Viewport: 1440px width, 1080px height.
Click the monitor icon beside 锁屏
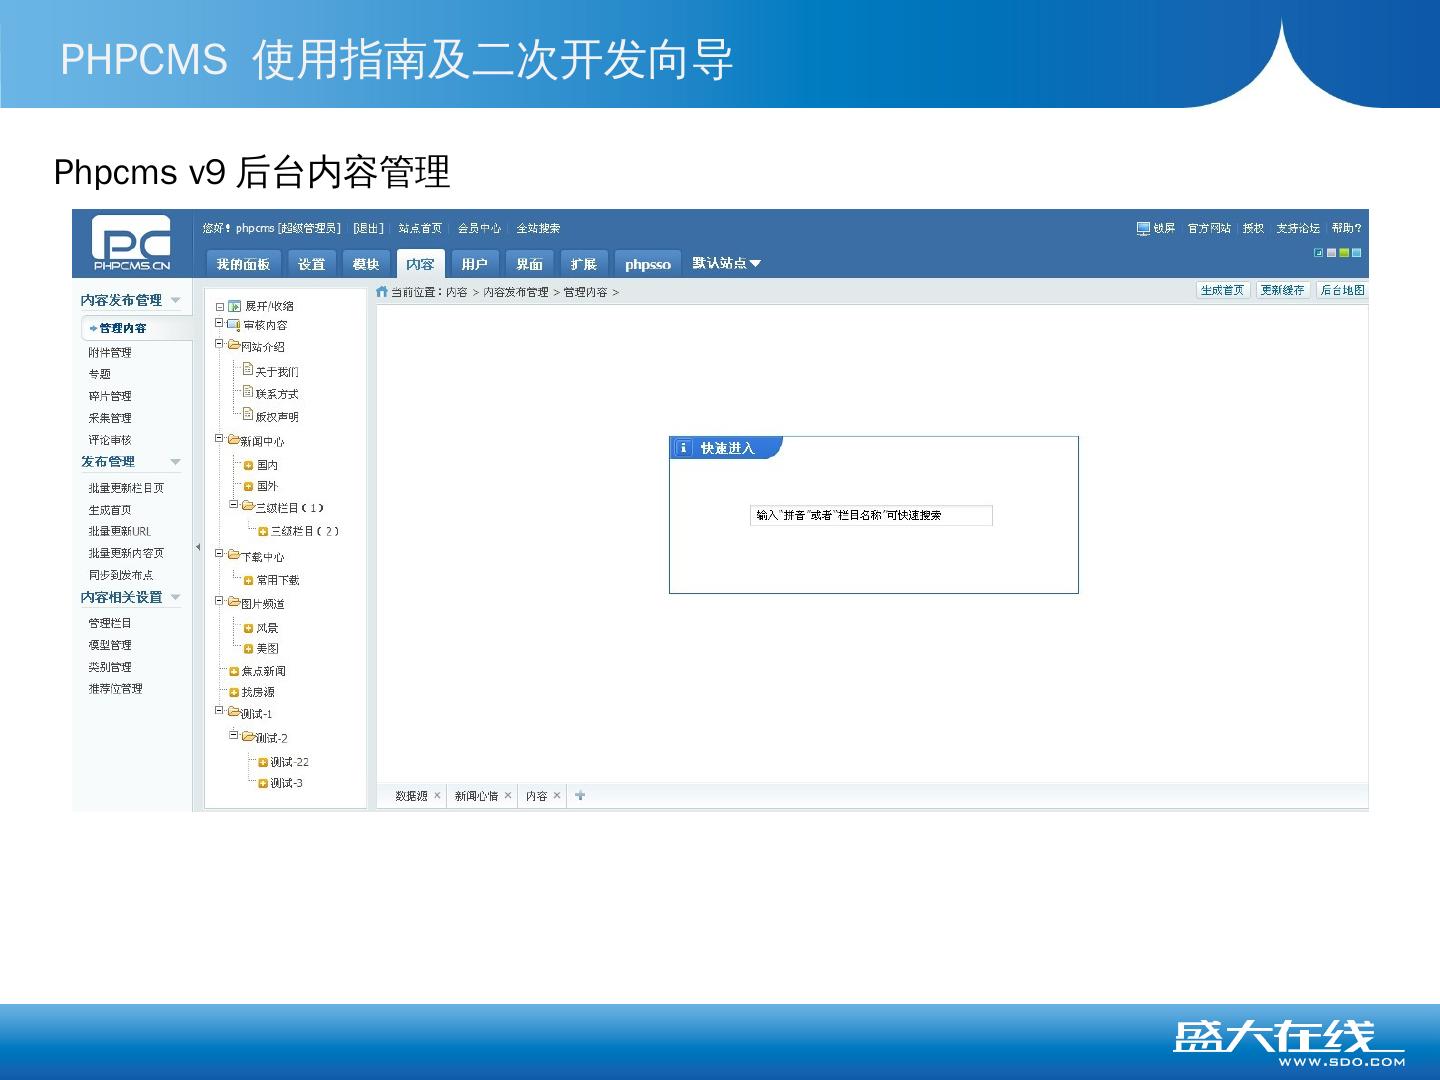pos(1143,229)
